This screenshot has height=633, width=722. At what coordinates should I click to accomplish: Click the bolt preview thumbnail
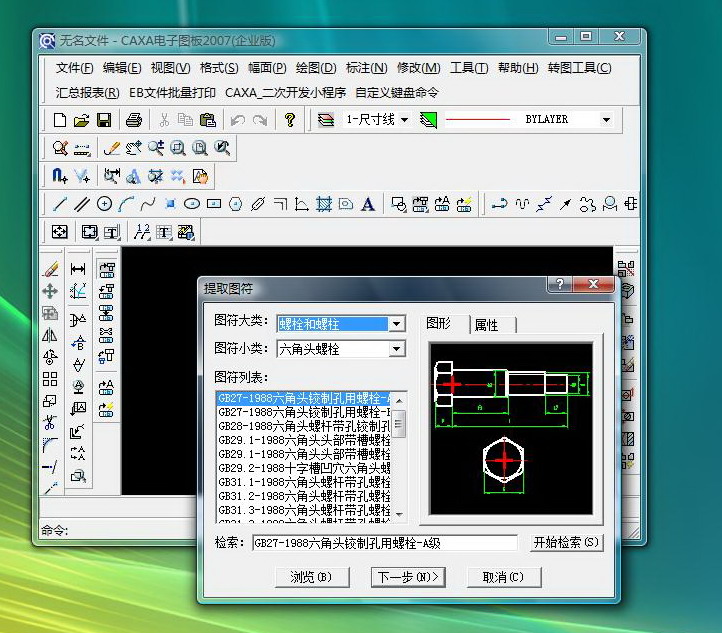point(511,429)
